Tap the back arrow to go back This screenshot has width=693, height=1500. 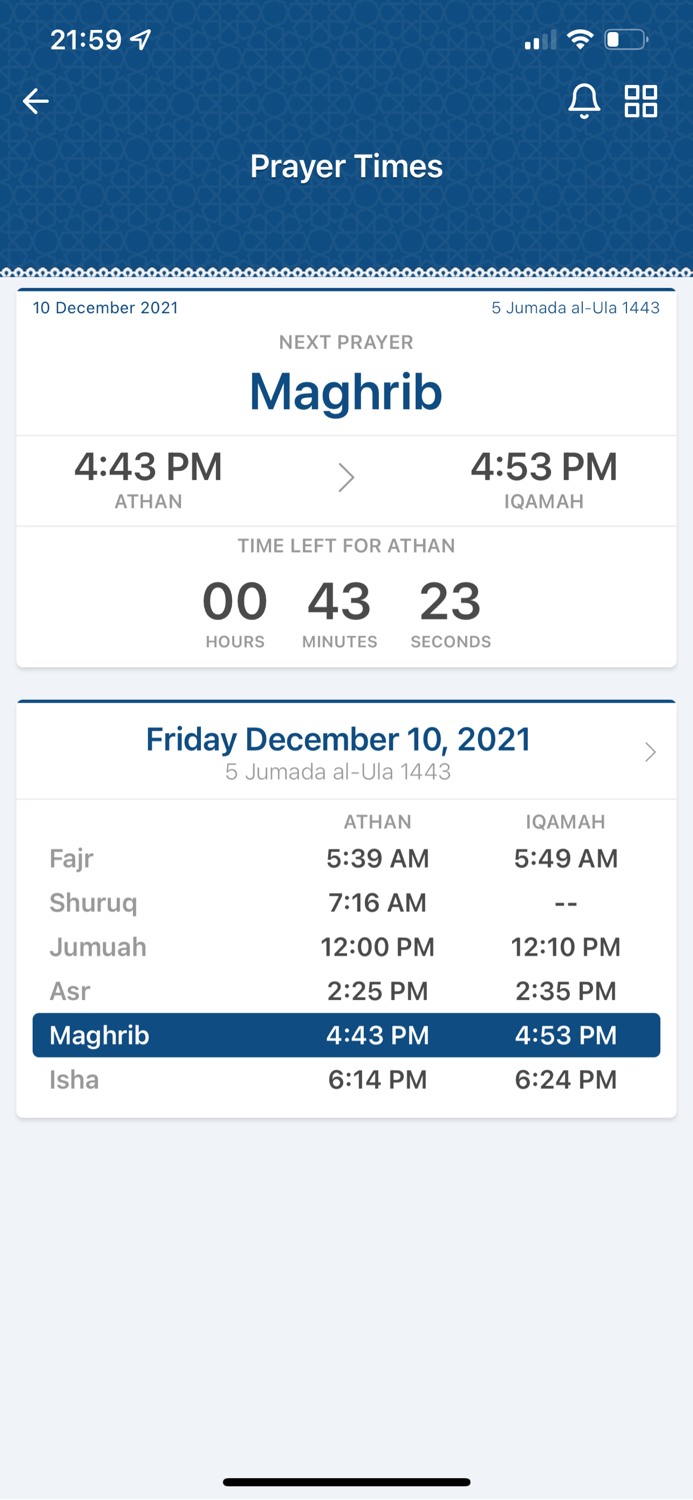[x=36, y=100]
